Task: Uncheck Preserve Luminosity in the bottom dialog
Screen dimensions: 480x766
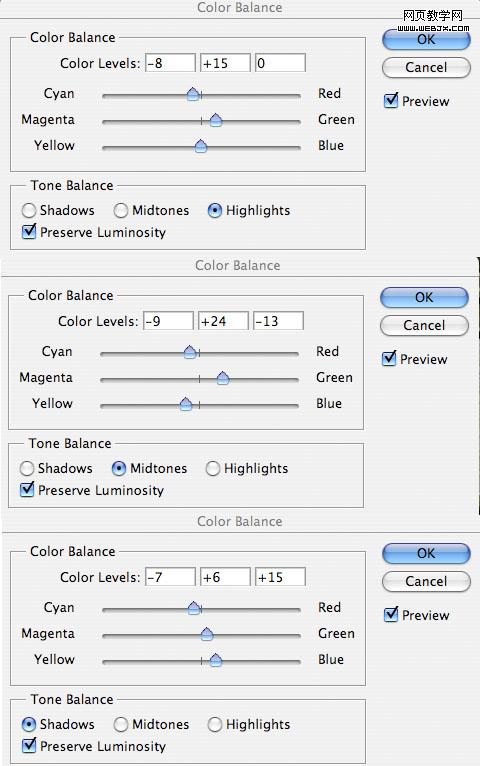Action: (x=29, y=745)
